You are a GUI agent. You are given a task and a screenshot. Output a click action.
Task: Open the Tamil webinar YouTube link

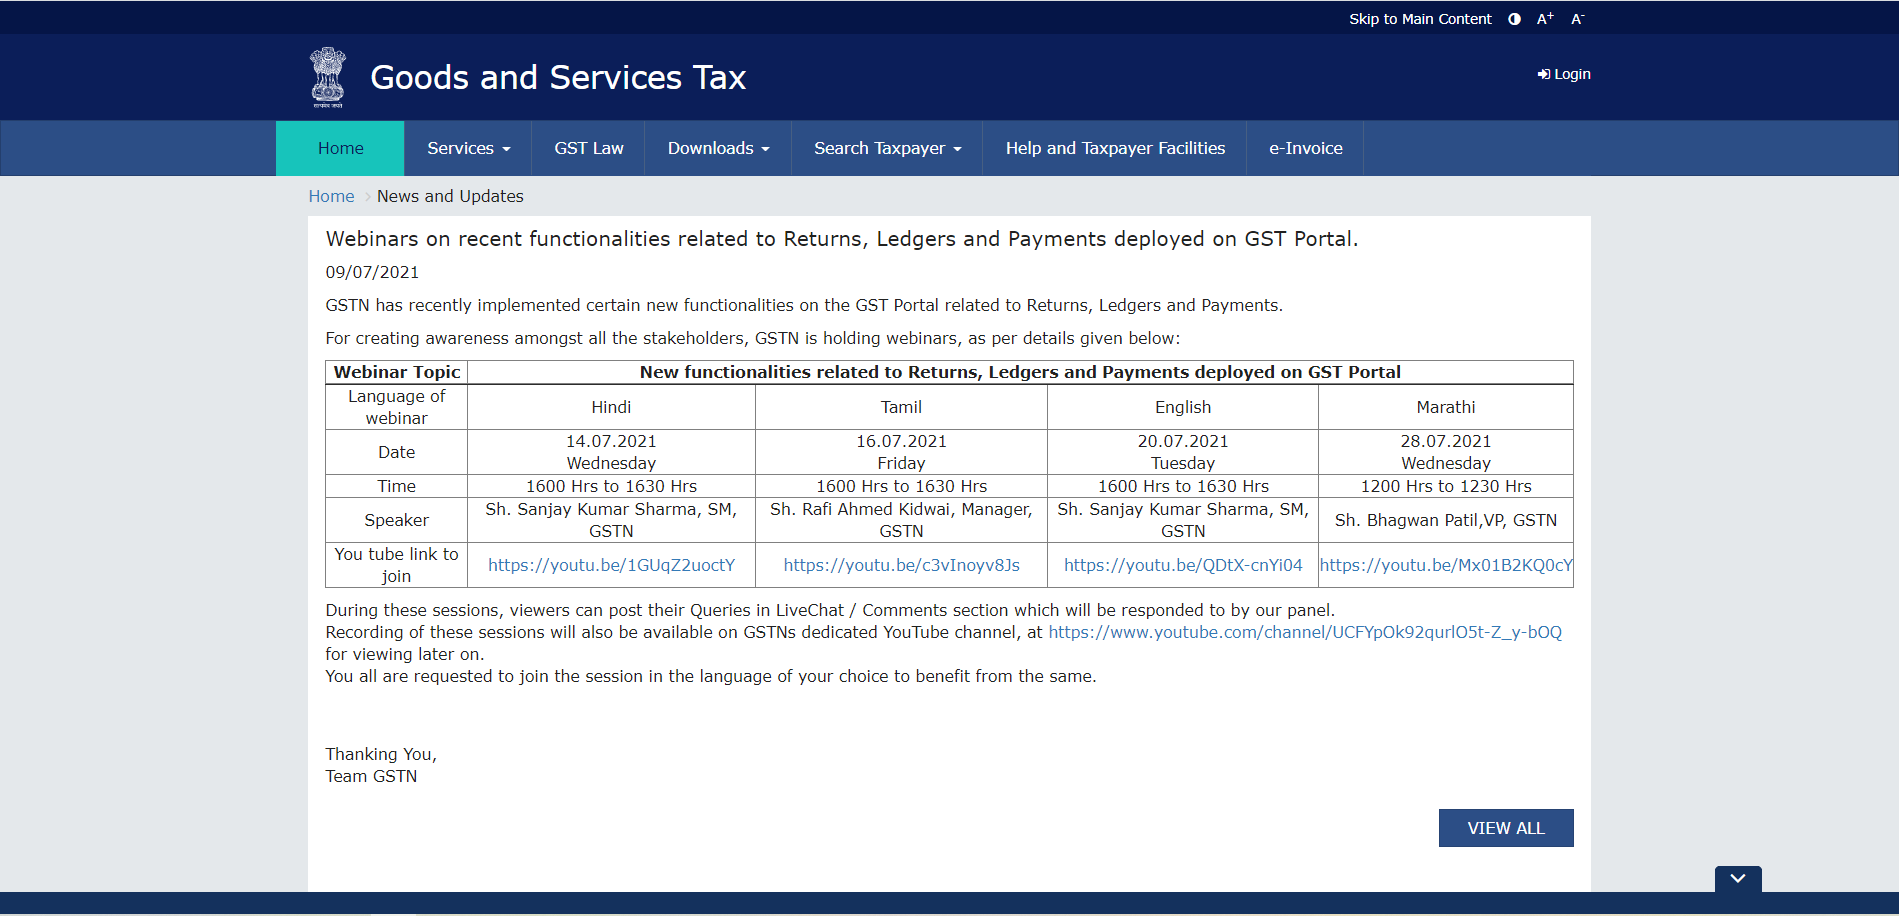pos(901,565)
